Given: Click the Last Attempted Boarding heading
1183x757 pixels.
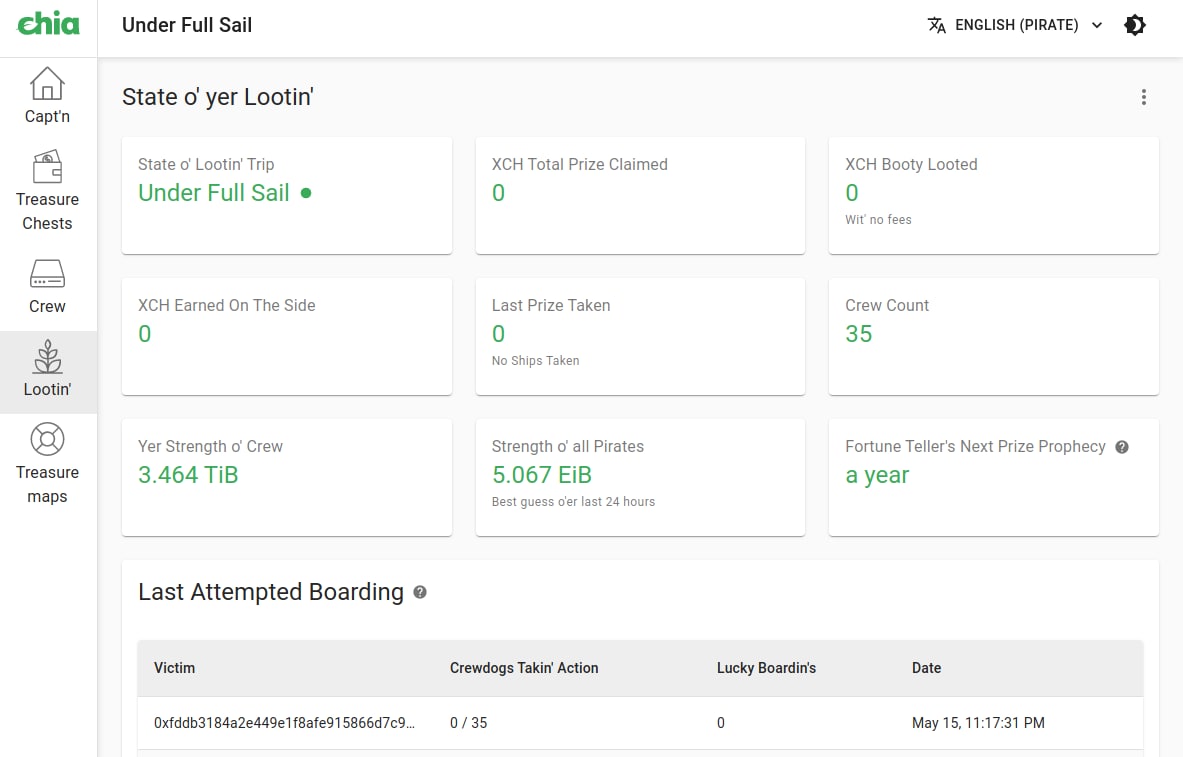Looking at the screenshot, I should point(271,592).
